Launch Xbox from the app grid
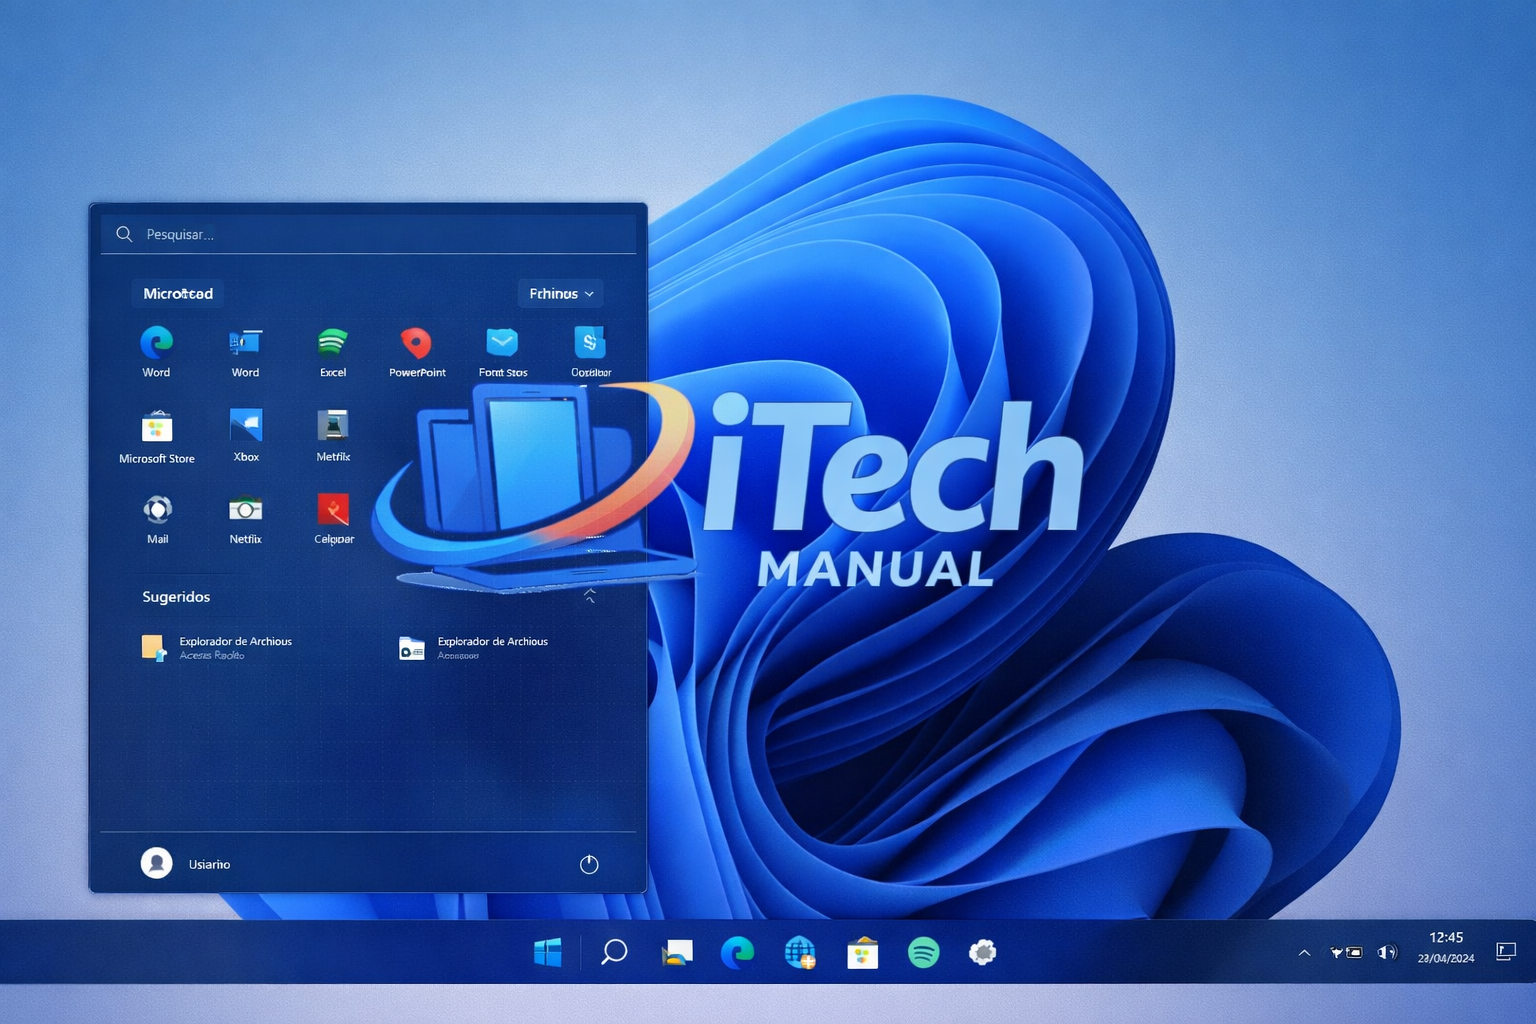Image resolution: width=1536 pixels, height=1024 pixels. (245, 430)
